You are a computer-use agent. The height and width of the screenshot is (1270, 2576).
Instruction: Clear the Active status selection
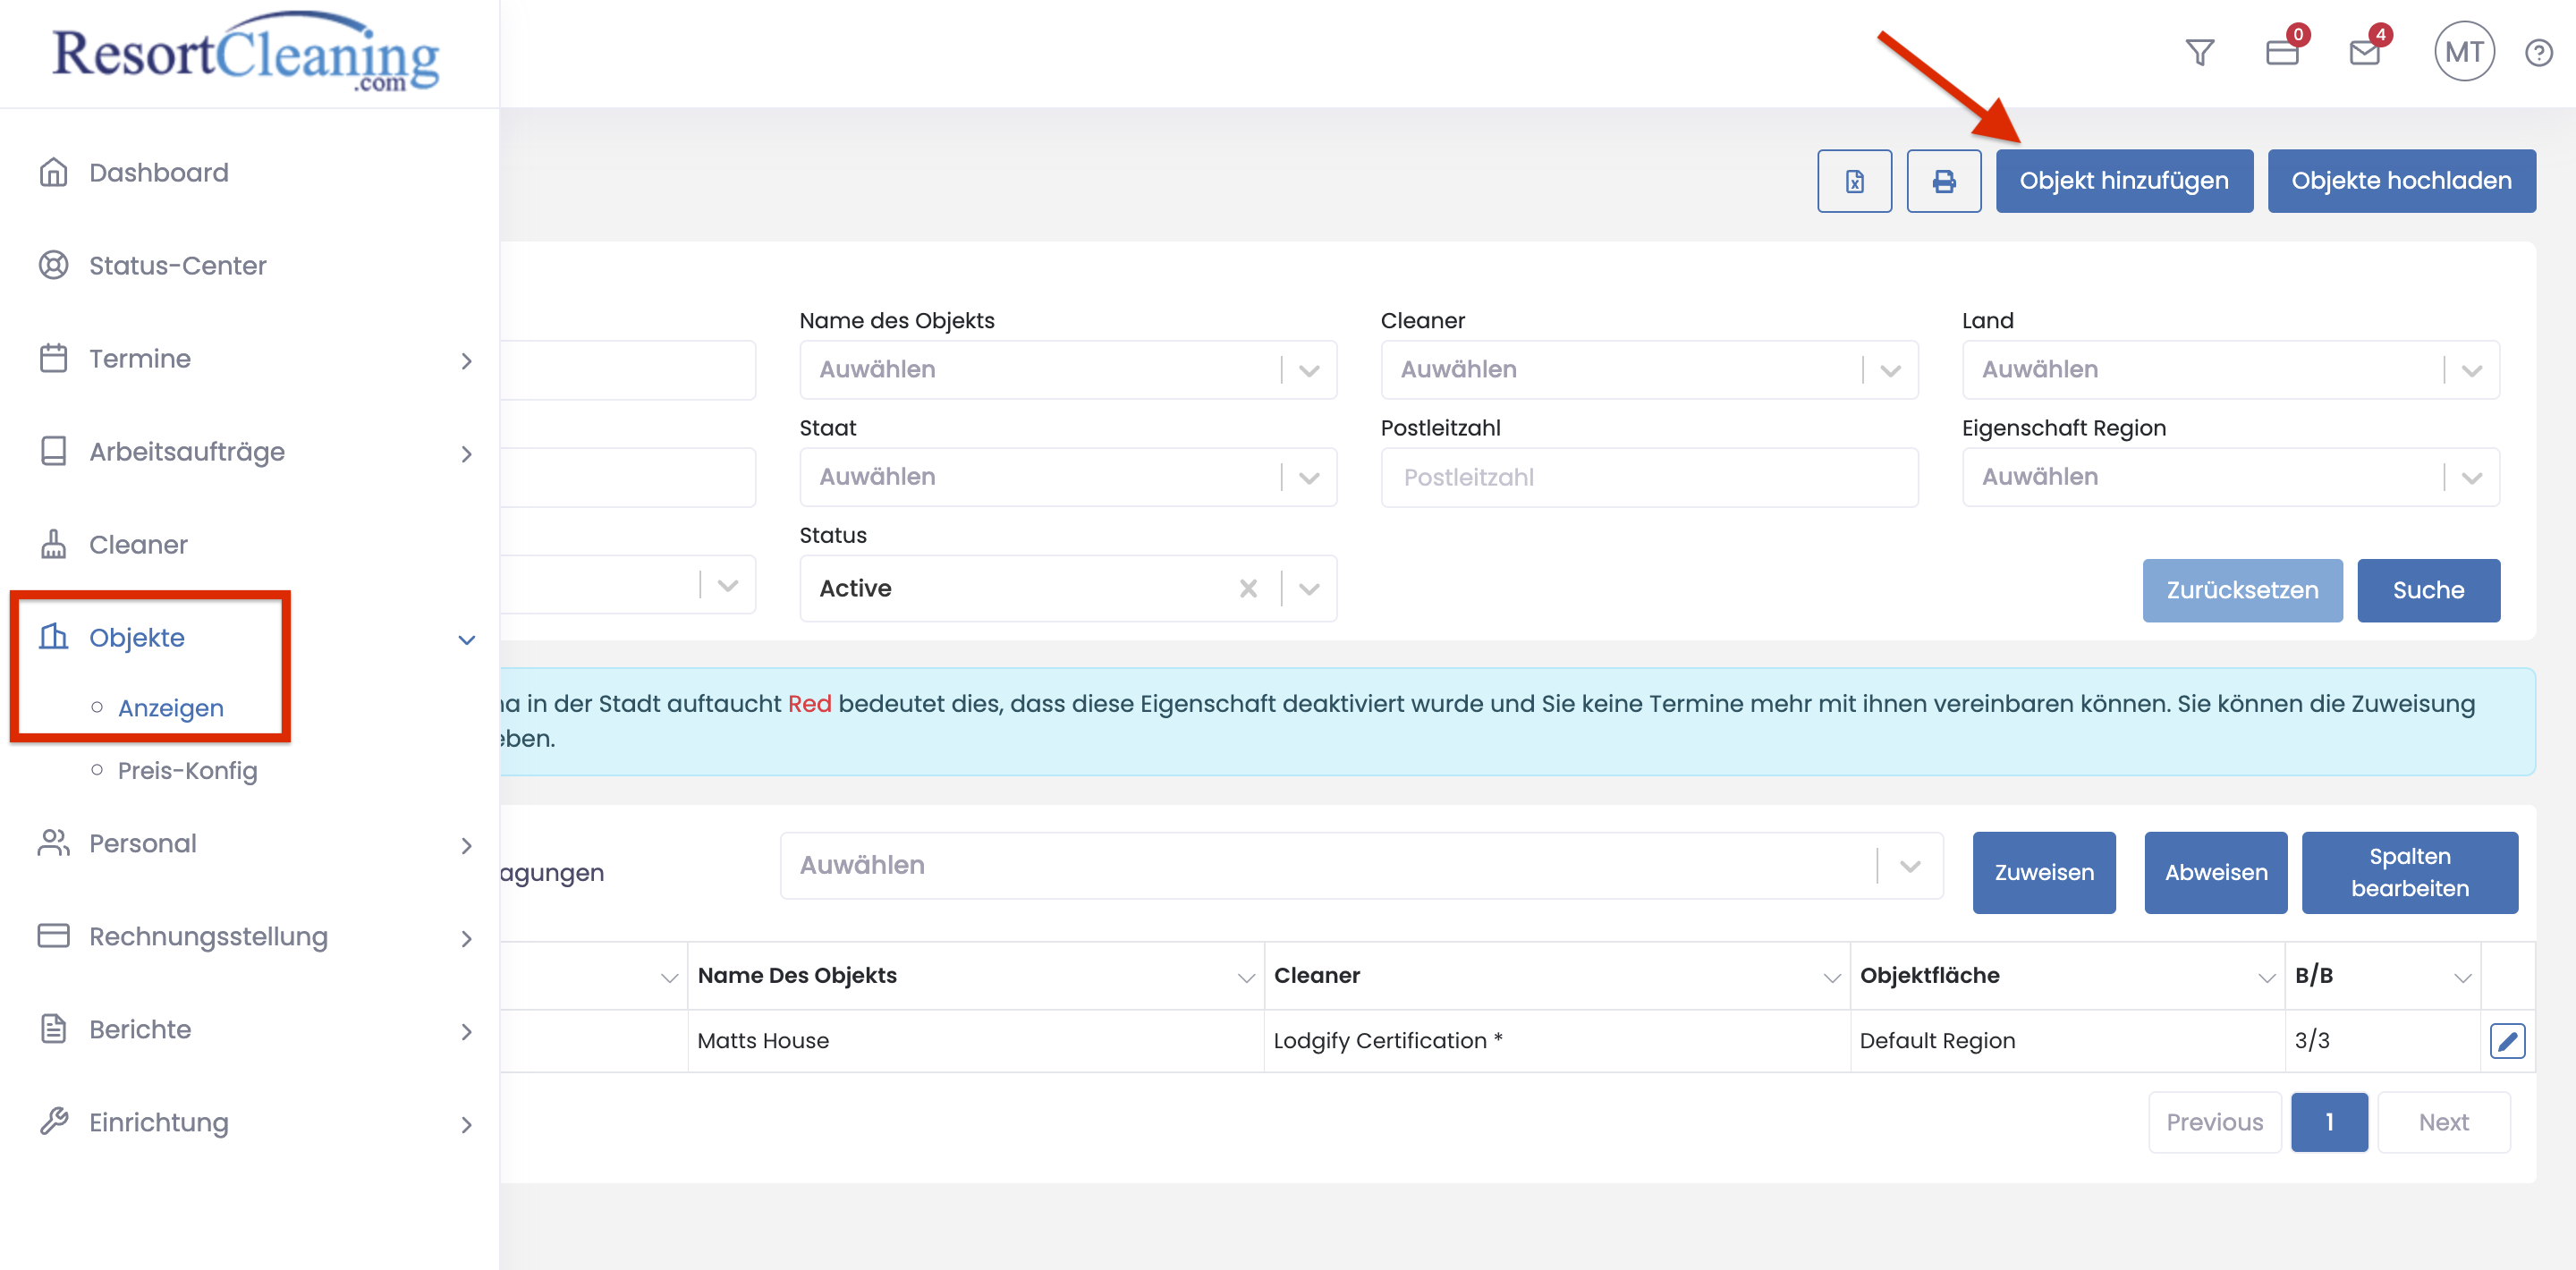point(1248,588)
